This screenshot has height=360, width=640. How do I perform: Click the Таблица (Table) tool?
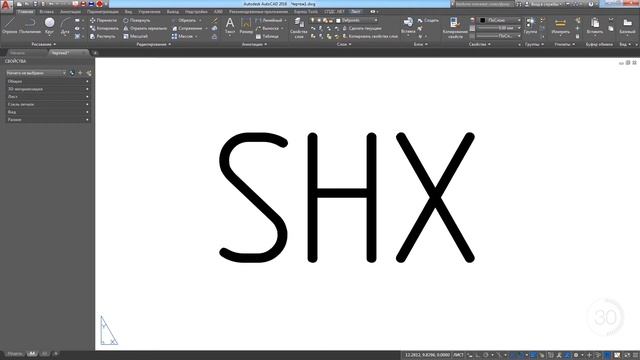pyautogui.click(x=267, y=36)
